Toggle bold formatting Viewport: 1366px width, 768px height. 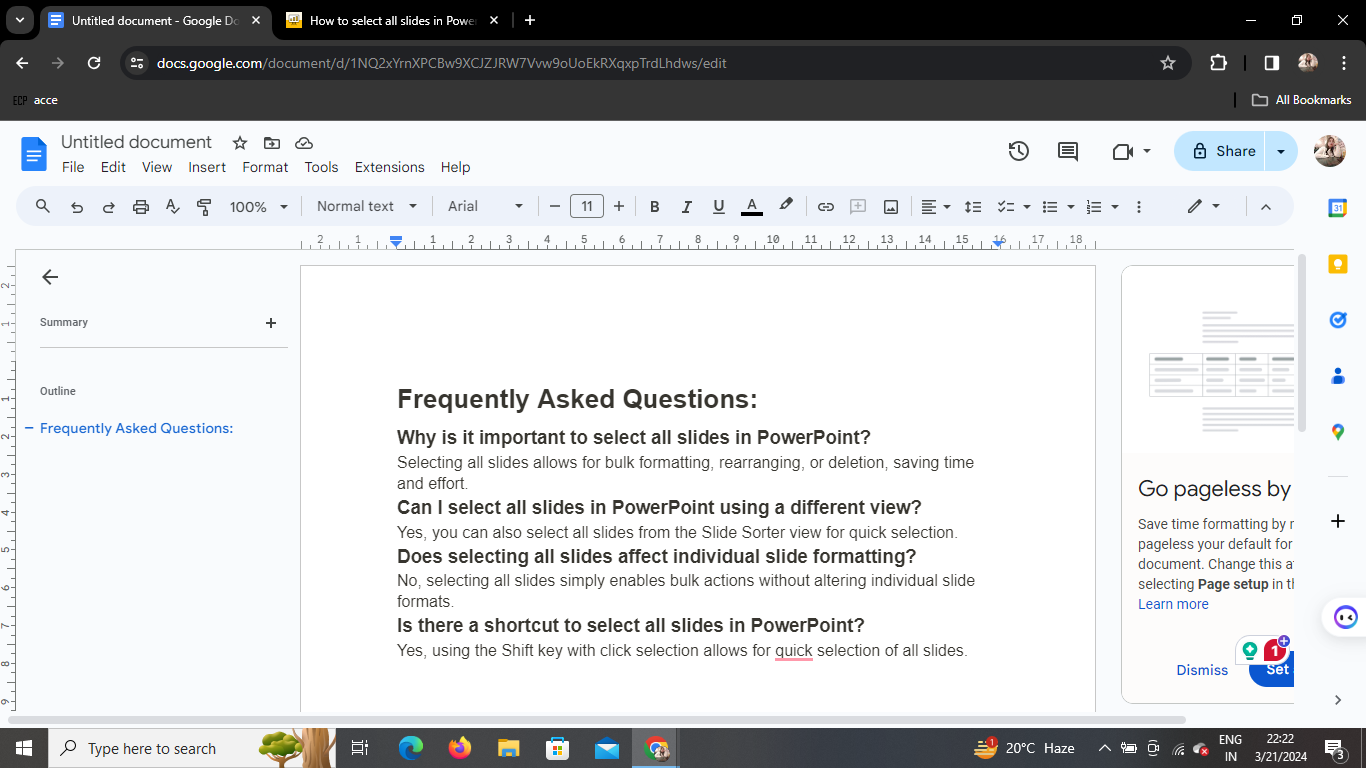655,207
